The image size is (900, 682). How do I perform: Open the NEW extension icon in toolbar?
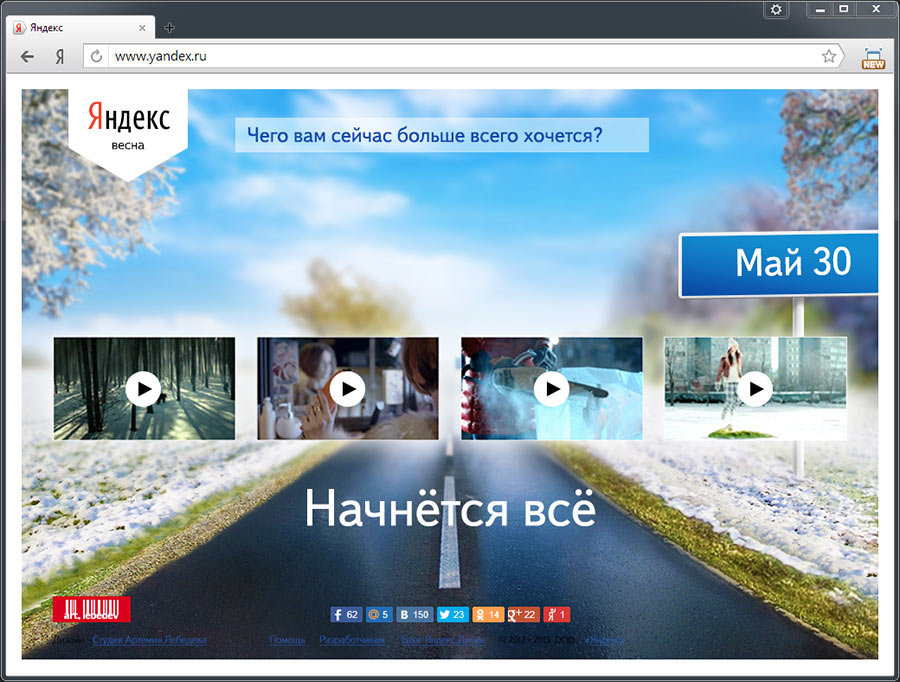873,58
